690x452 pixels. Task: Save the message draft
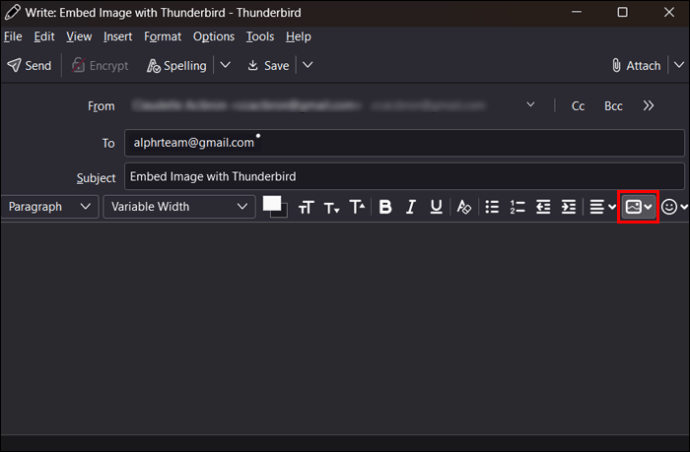[268, 66]
